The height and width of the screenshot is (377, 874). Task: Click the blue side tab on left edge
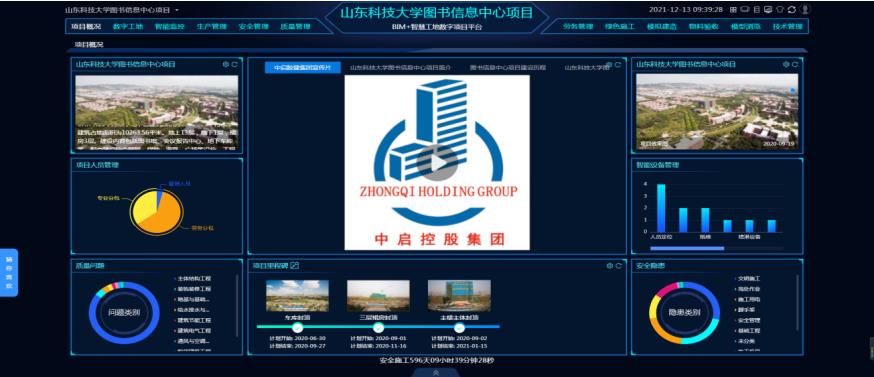point(9,272)
